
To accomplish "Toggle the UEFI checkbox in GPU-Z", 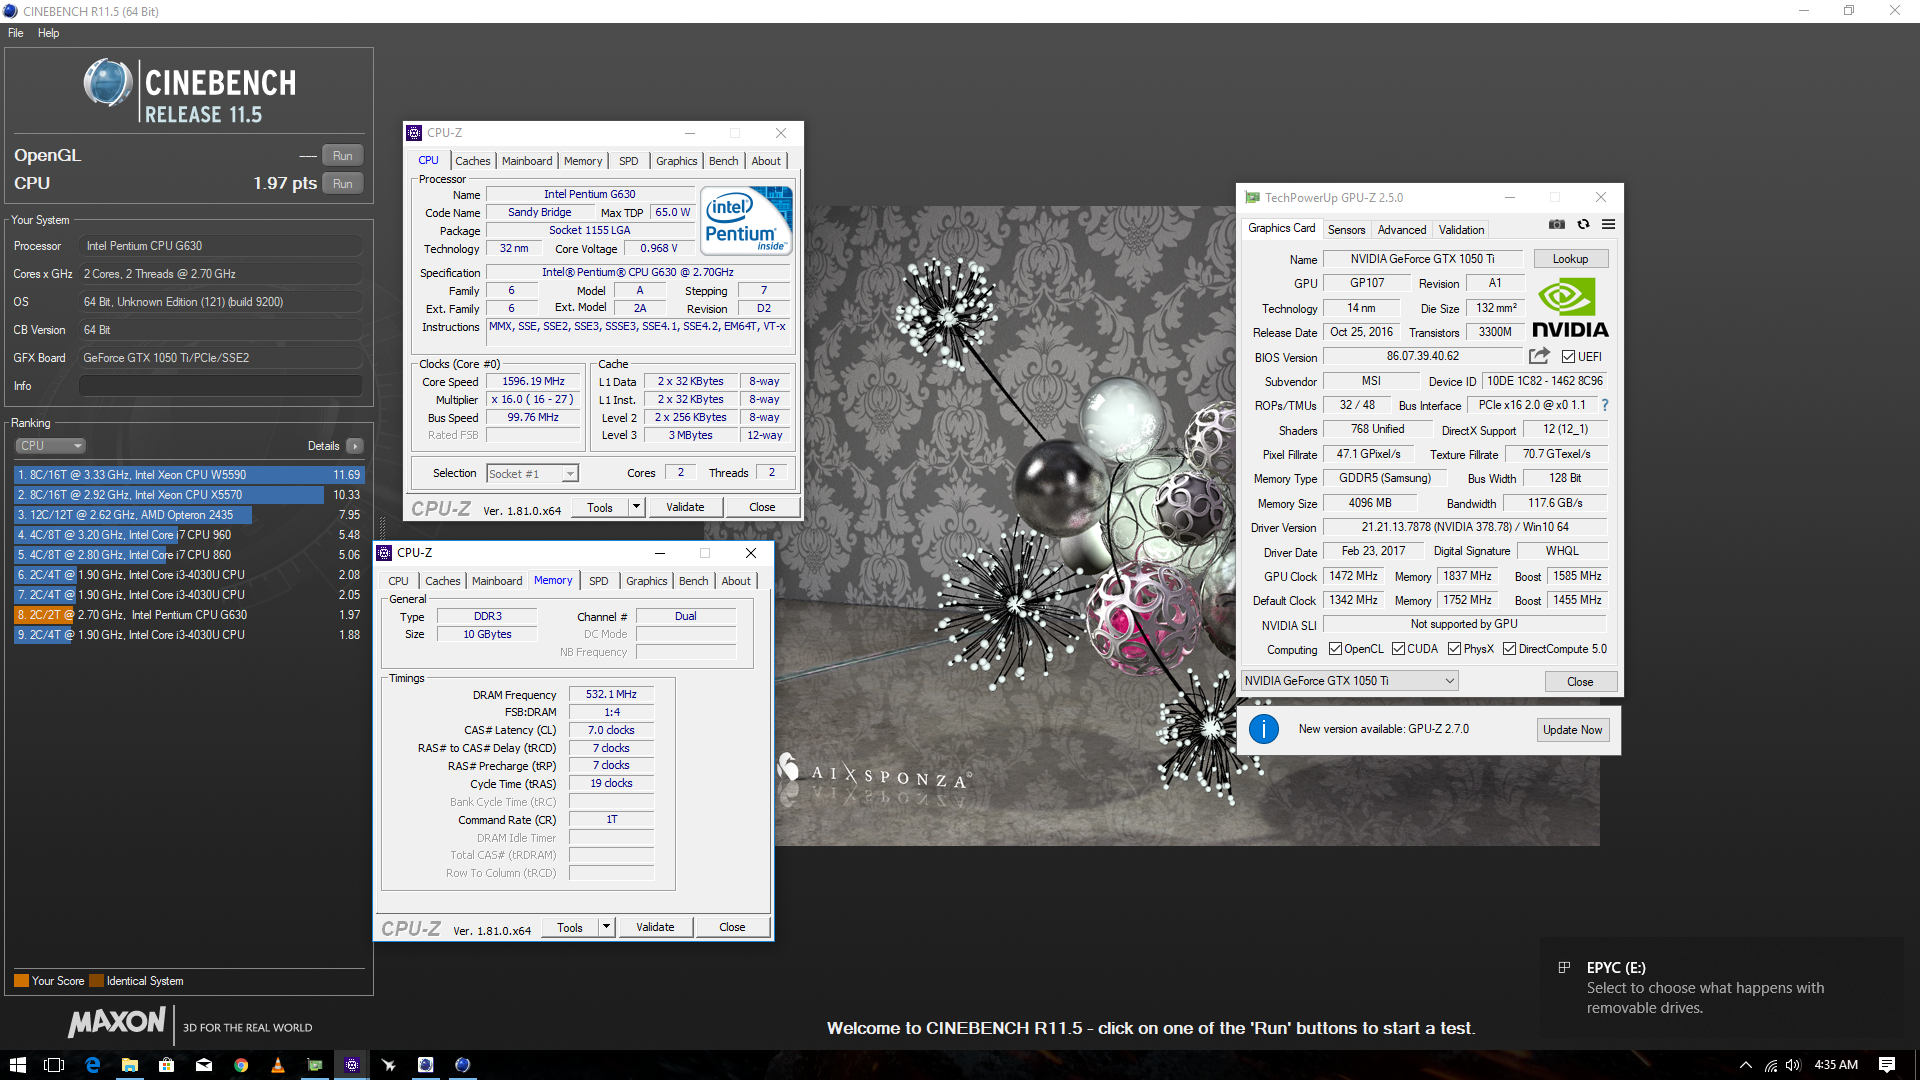I will pos(1568,357).
